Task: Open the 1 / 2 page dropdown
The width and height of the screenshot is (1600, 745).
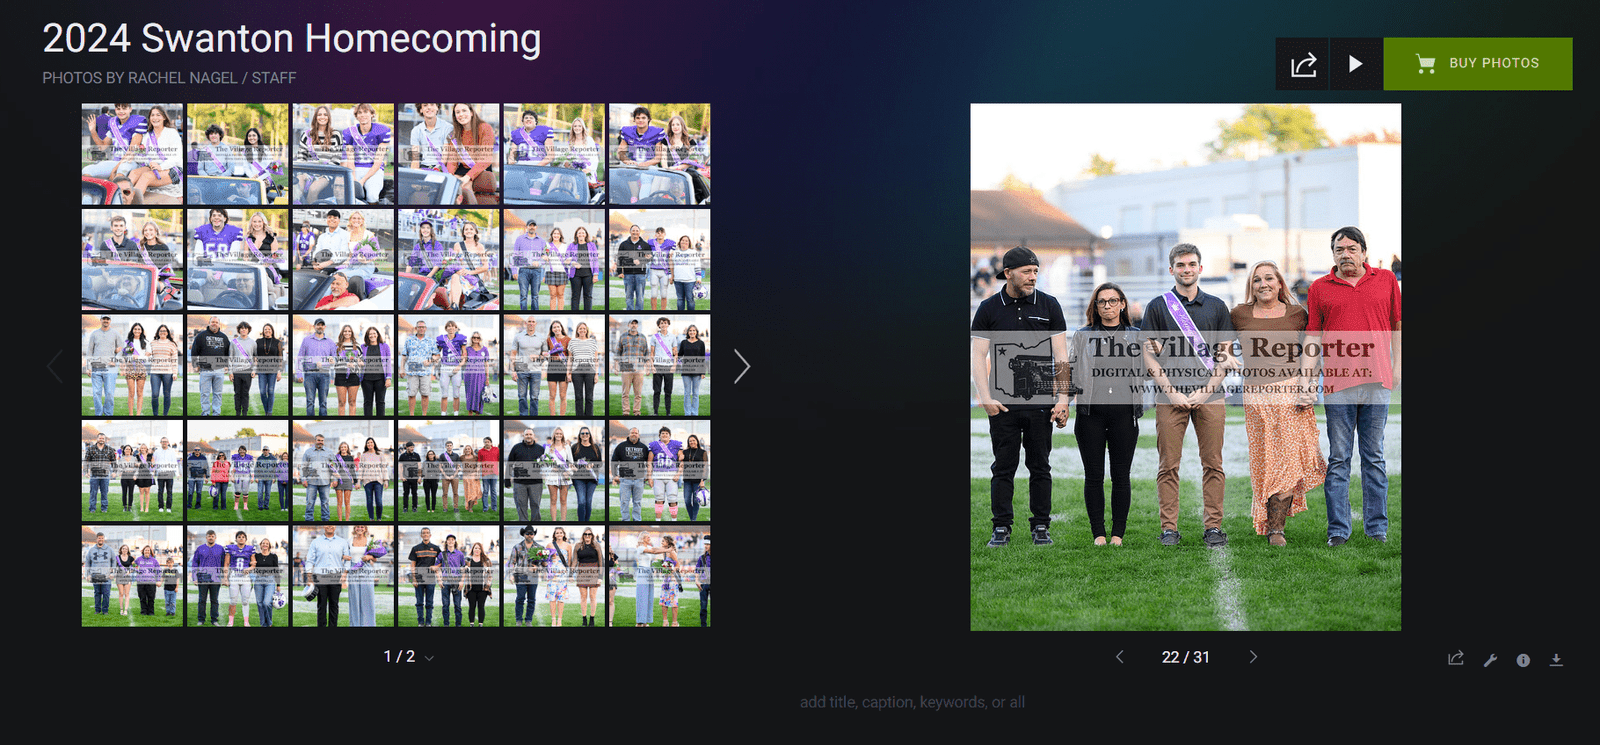Action: 408,657
